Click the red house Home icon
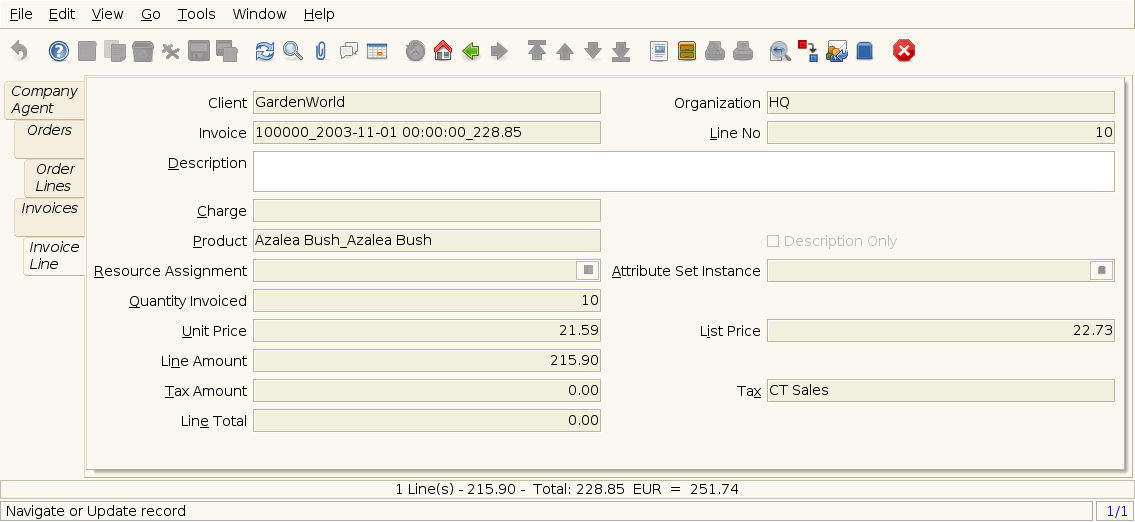This screenshot has height=522, width=1135. coord(443,51)
